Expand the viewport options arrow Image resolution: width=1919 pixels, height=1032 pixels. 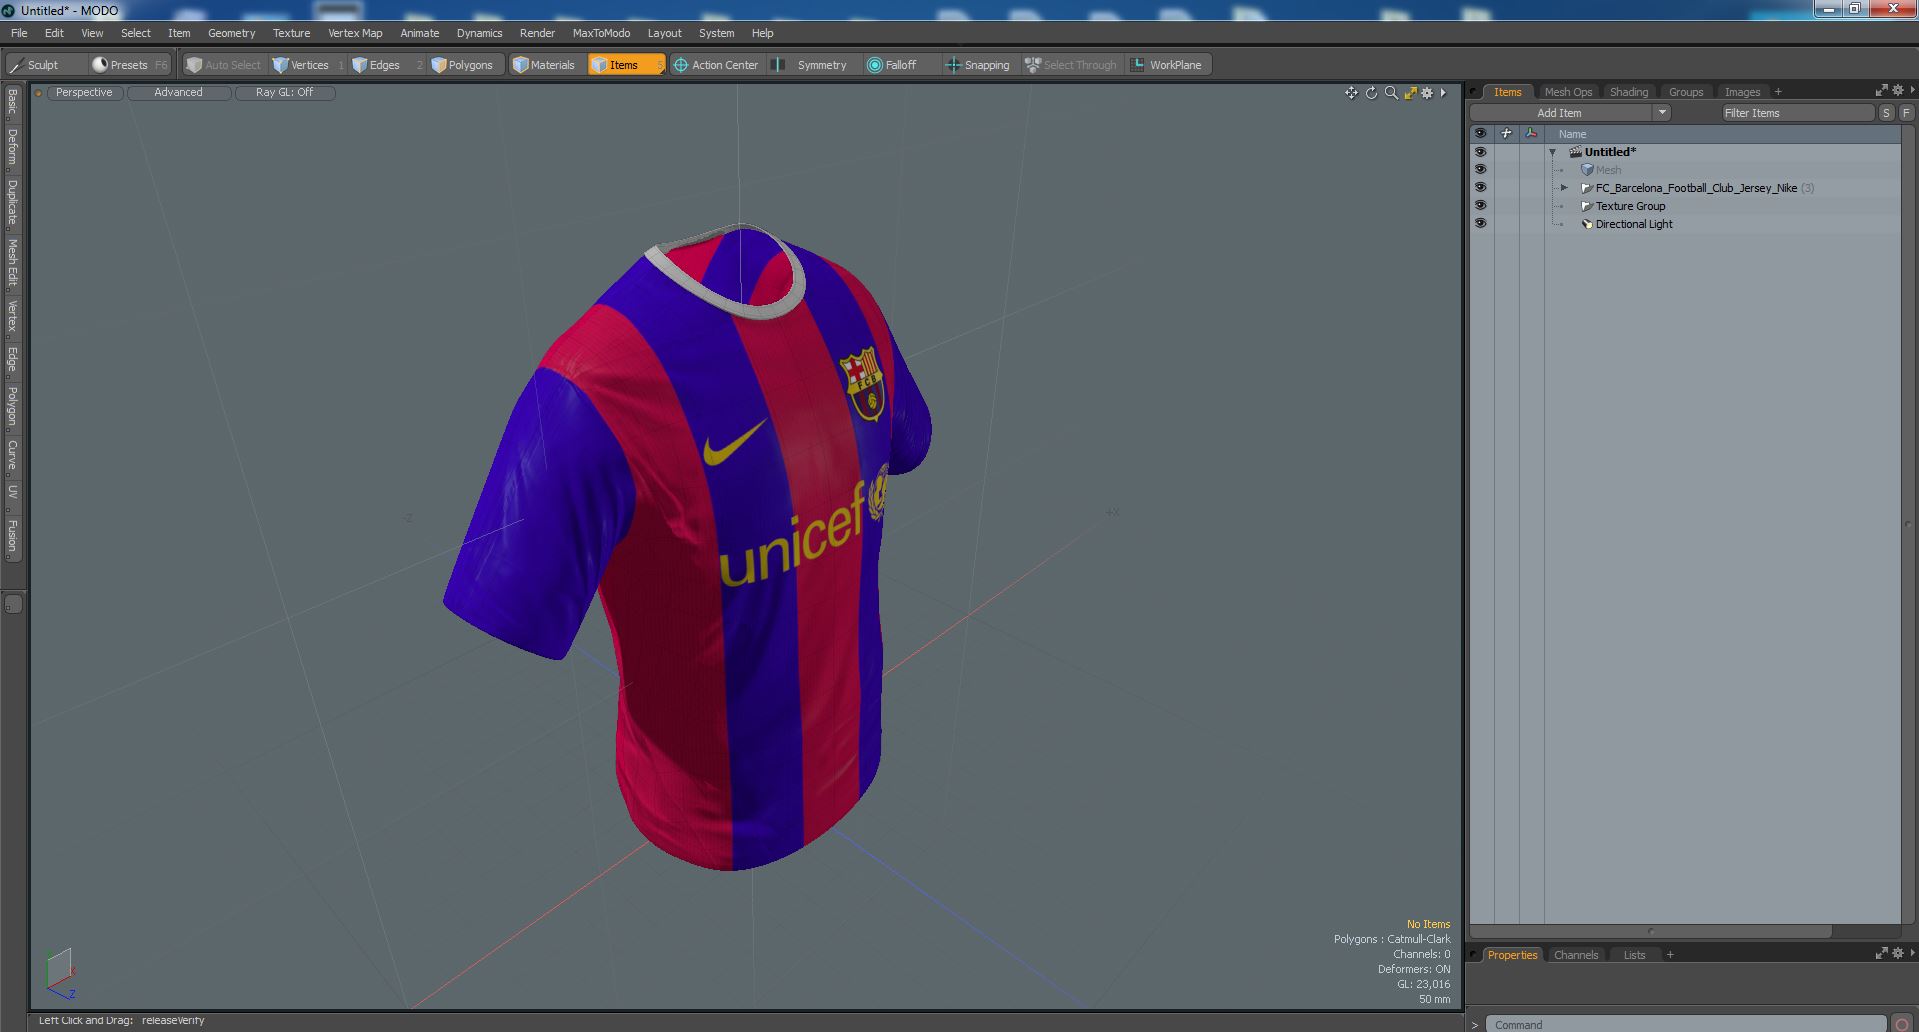1443,93
